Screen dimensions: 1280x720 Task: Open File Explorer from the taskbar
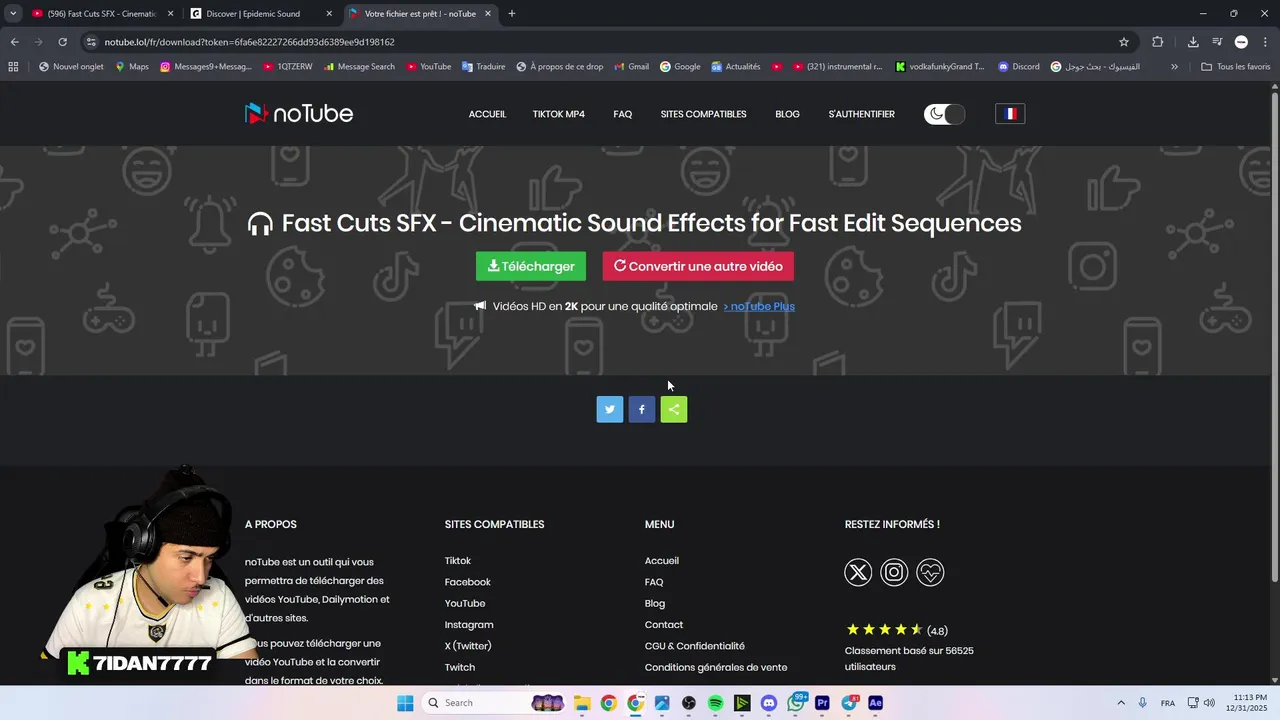pos(581,703)
